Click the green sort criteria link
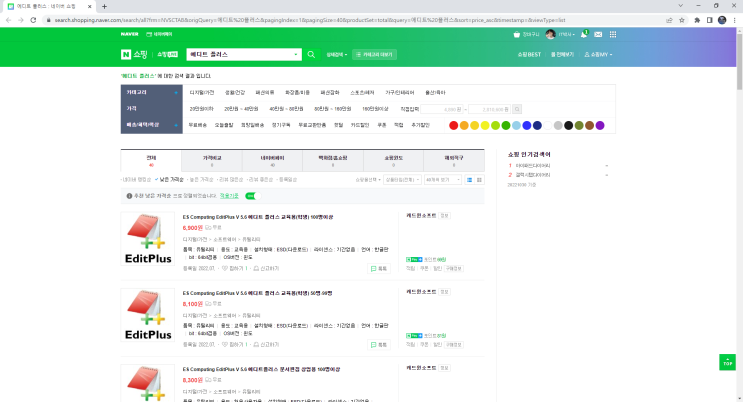 coord(229,196)
